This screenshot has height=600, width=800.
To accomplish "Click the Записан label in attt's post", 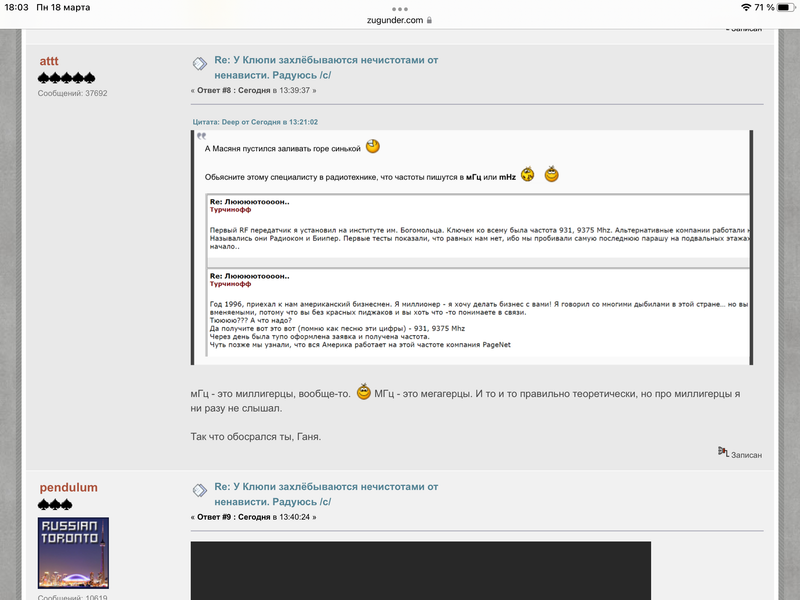I will [746, 455].
